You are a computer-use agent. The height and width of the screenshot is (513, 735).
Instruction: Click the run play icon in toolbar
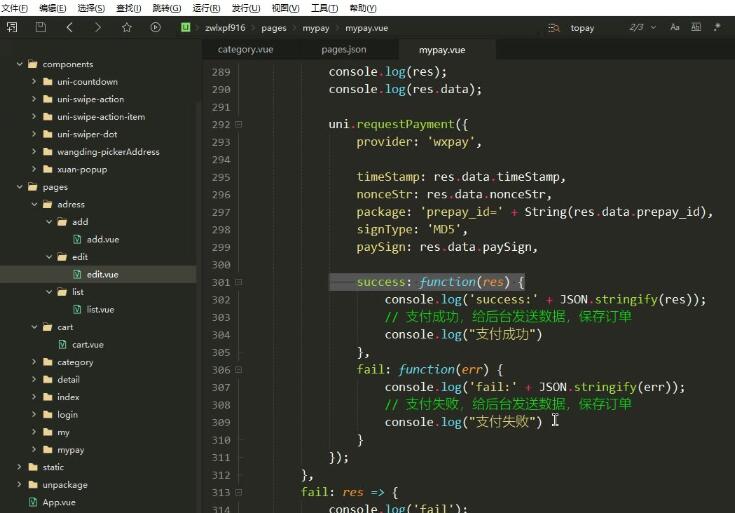(156, 28)
